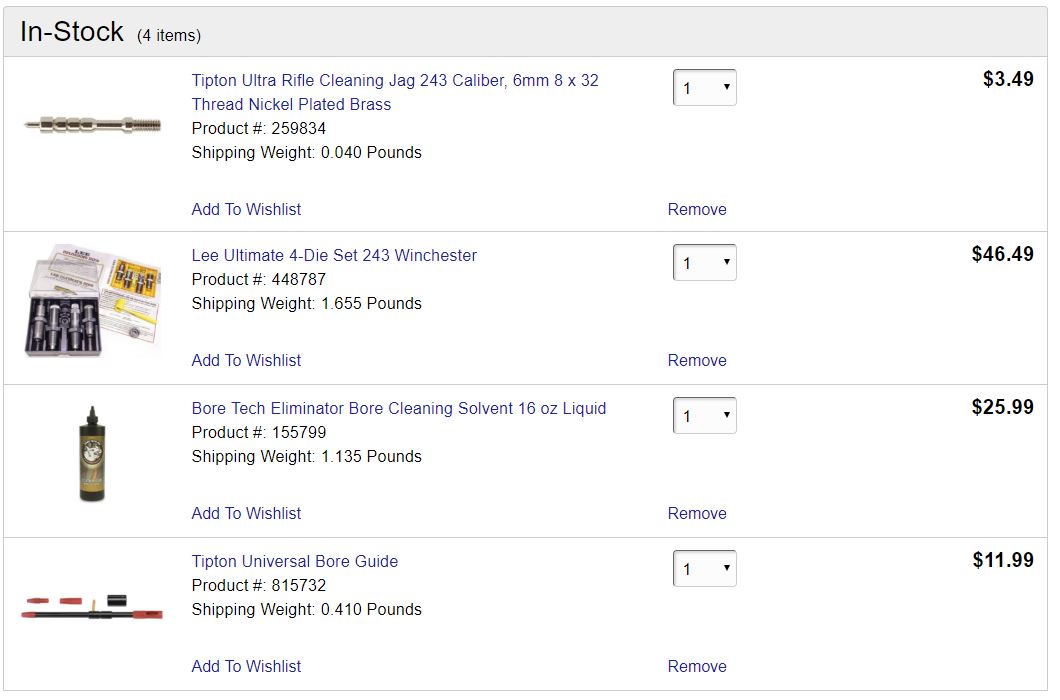Remove Tipton Cleaning Jag from cart
The width and height of the screenshot is (1060, 700).
coord(697,209)
